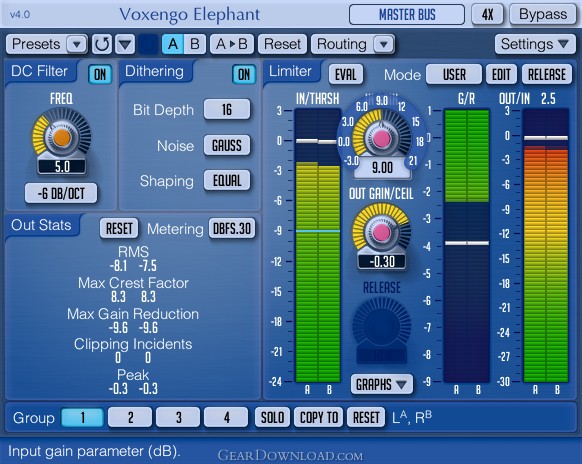Expand the Routing dropdown arrow
582x464 pixels.
coord(383,44)
